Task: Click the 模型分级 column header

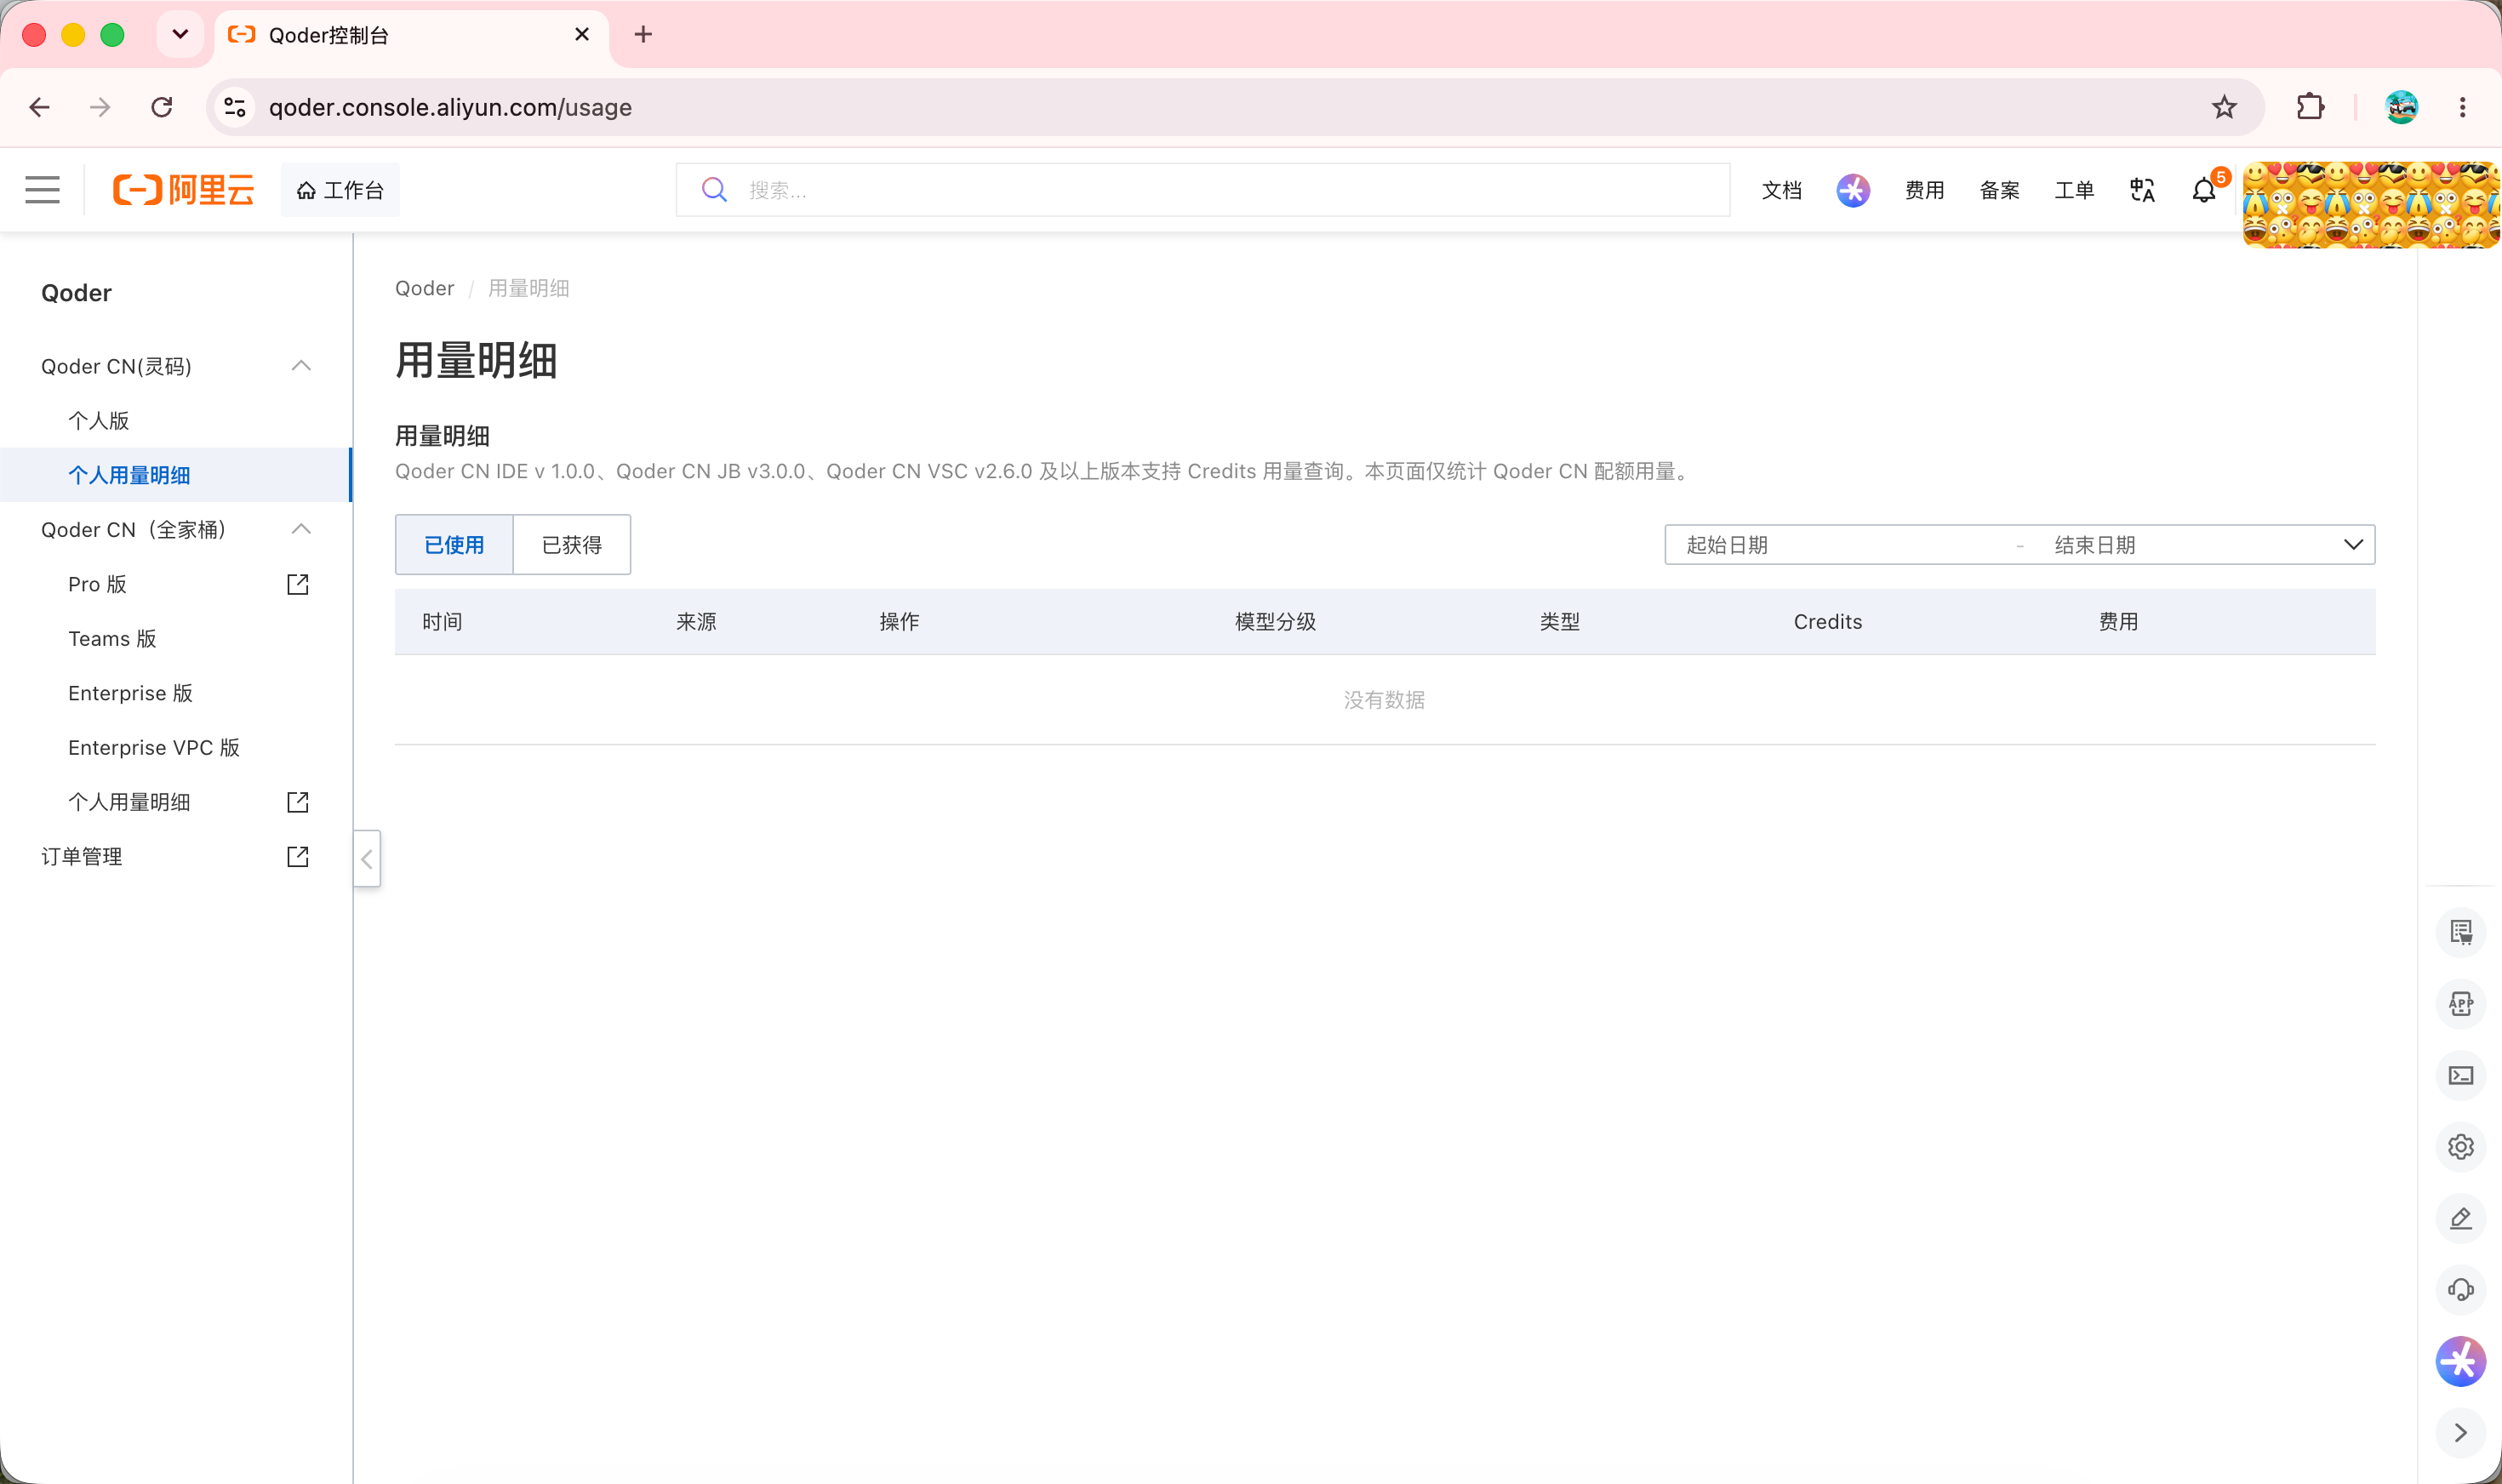Action: (x=1275, y=622)
